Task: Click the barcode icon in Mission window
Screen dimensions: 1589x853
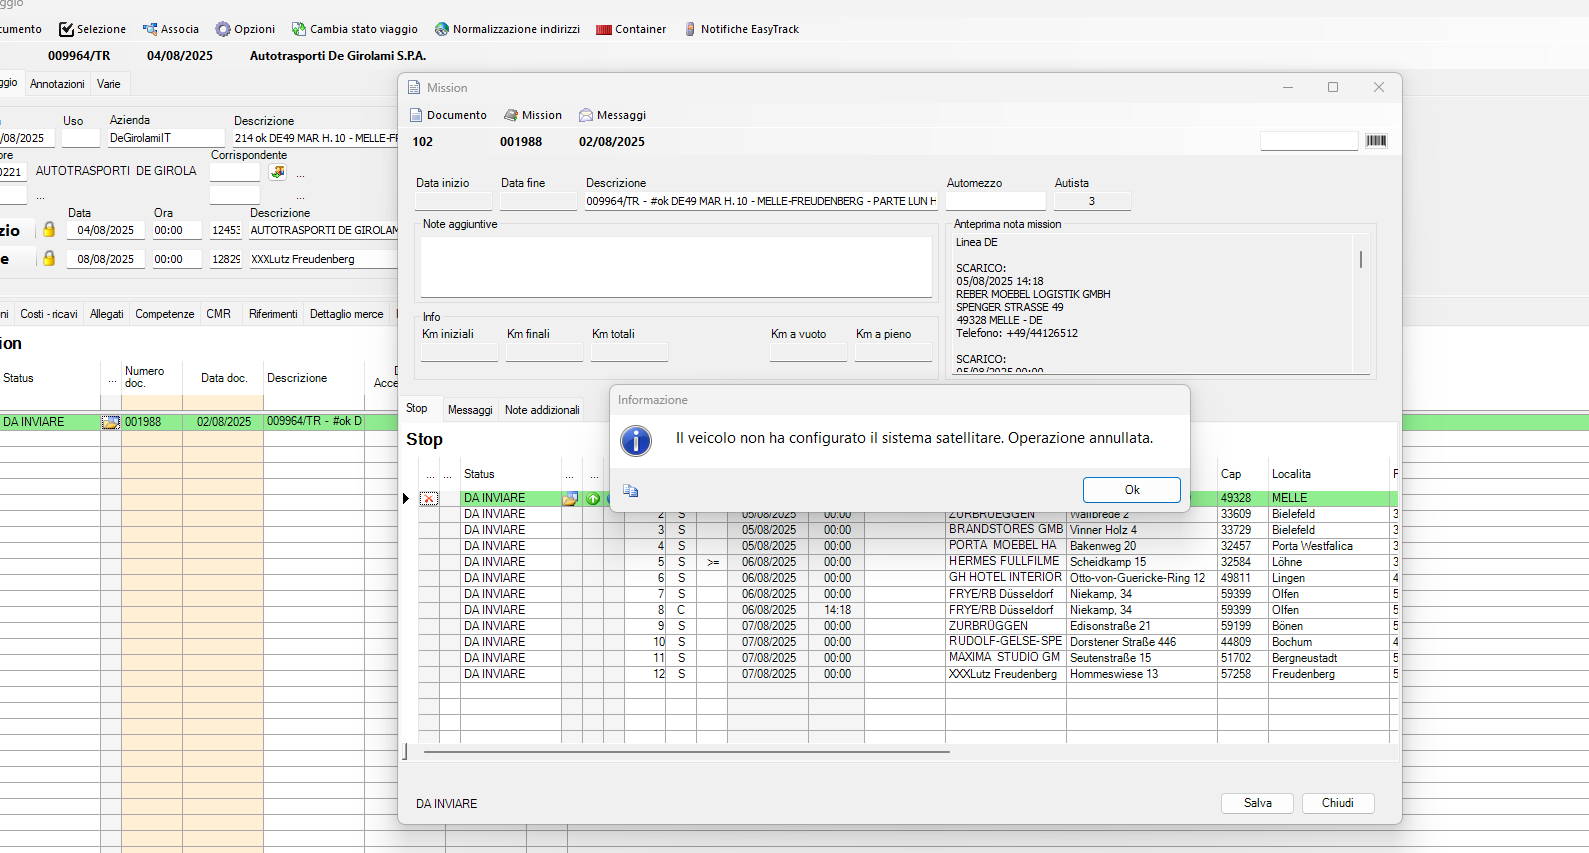Action: tap(1376, 141)
